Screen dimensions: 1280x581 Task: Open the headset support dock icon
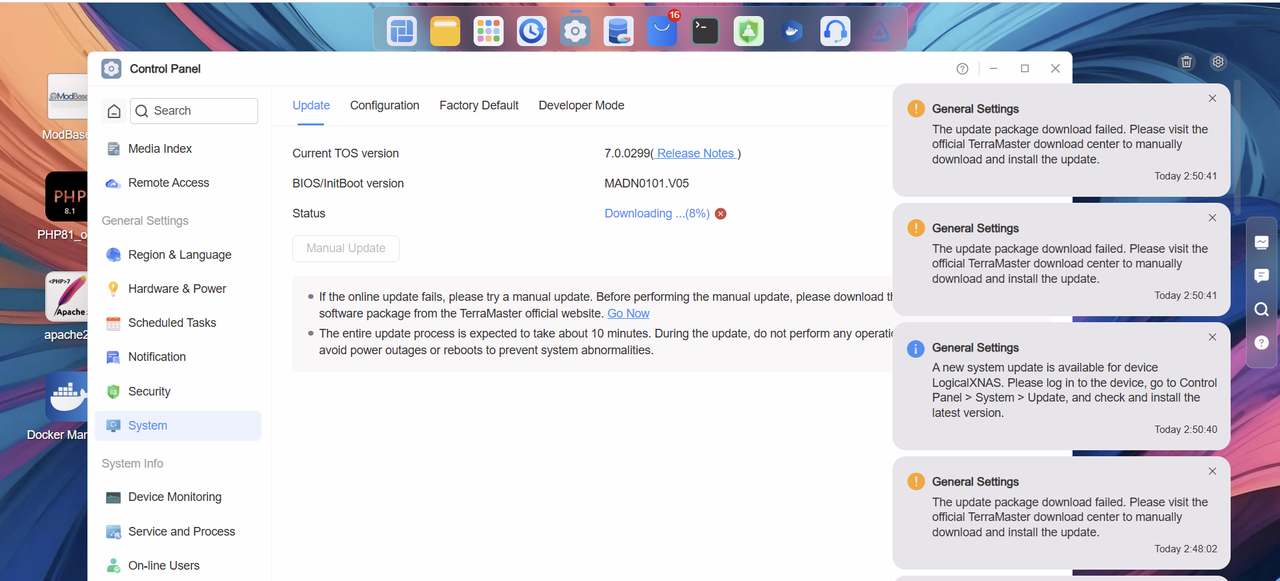pos(835,31)
